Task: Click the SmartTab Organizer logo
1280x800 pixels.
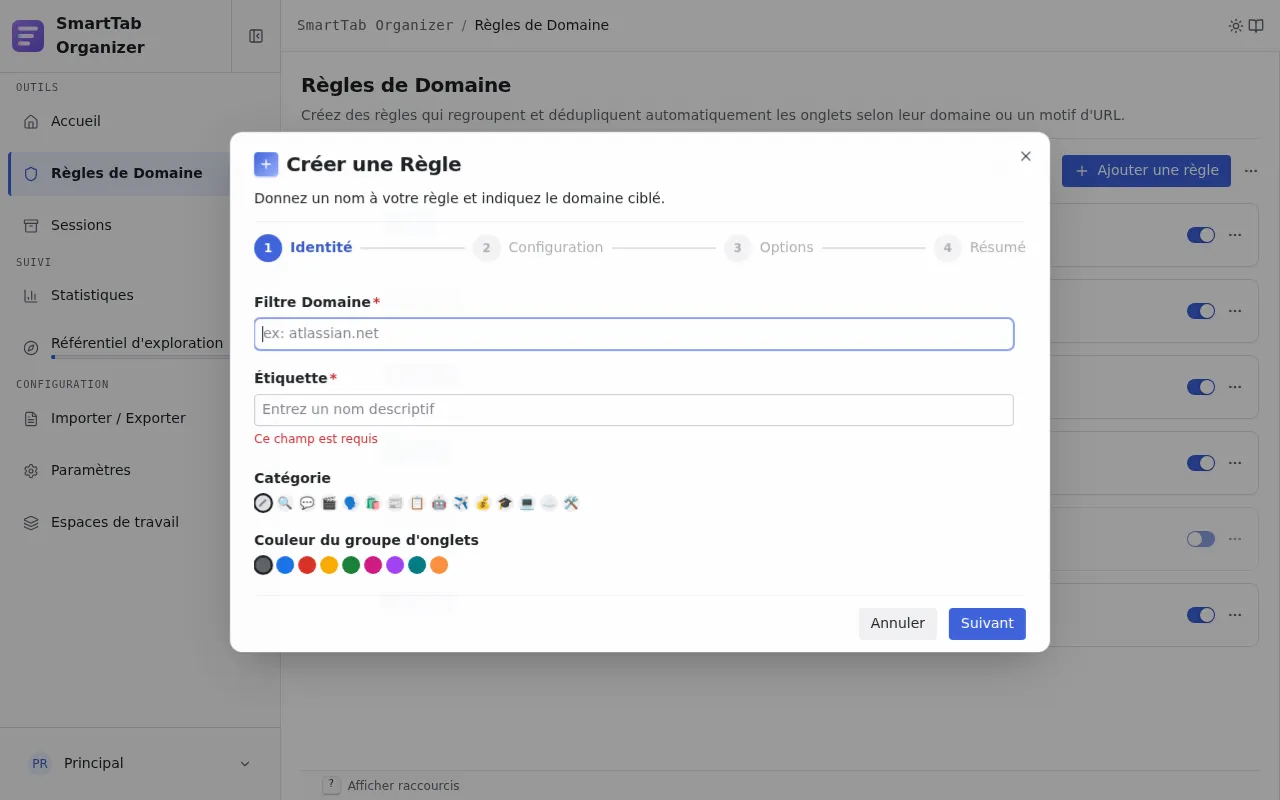Action: tap(28, 36)
